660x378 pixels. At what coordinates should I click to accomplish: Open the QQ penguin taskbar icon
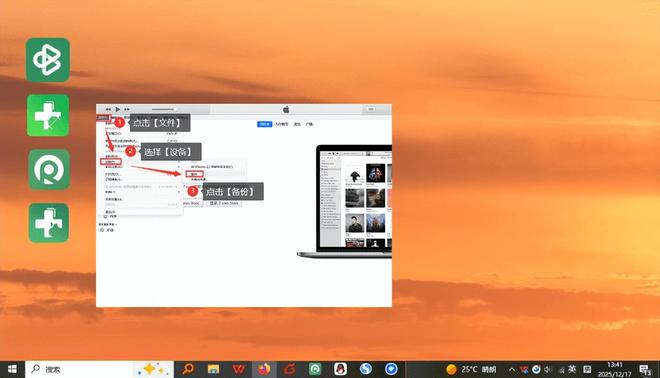(340, 369)
